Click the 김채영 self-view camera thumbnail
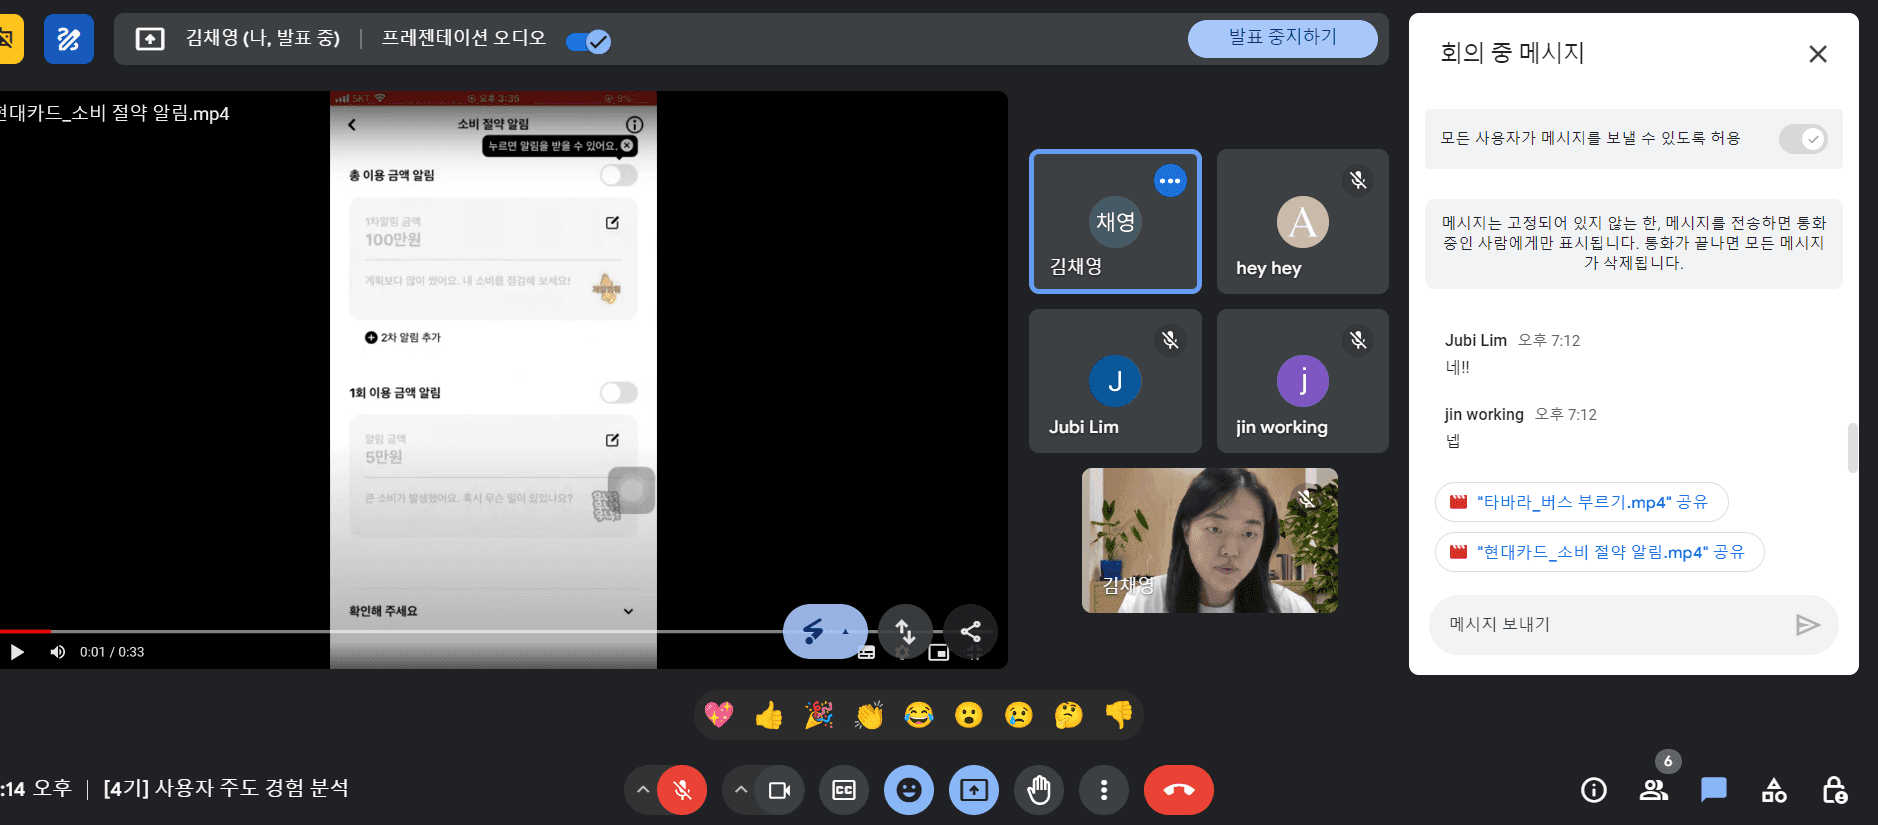Image resolution: width=1878 pixels, height=825 pixels. (1209, 540)
